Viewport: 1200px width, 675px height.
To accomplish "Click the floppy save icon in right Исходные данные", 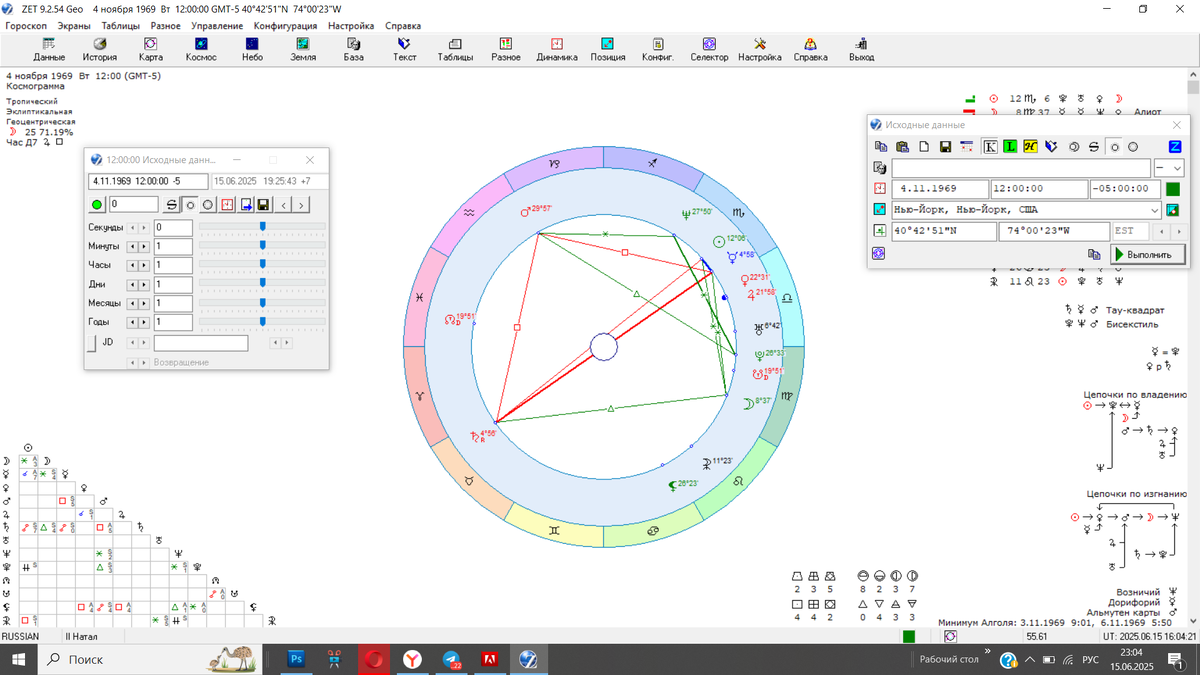I will click(945, 147).
